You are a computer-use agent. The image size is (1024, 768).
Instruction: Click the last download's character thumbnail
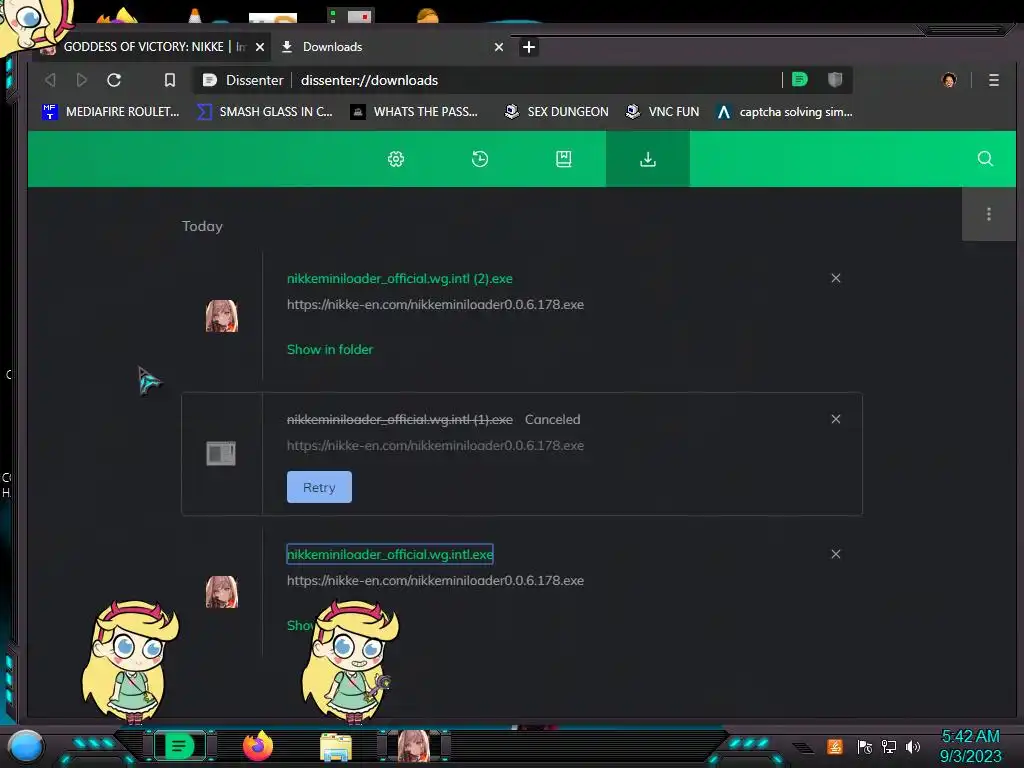pyautogui.click(x=222, y=592)
